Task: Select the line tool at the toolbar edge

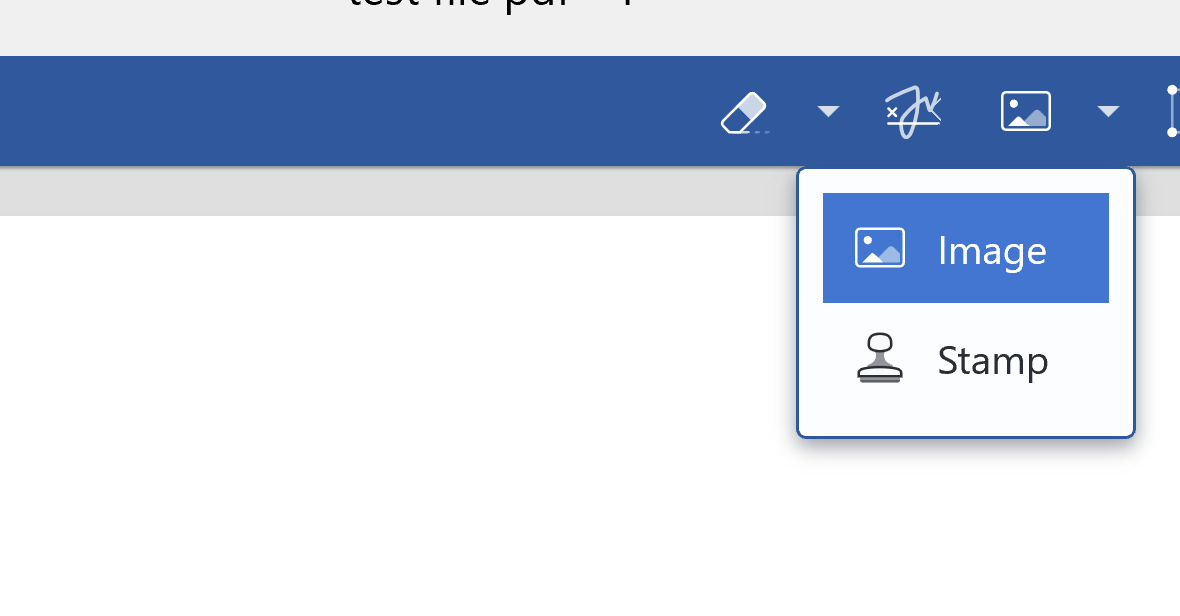Action: 1172,111
